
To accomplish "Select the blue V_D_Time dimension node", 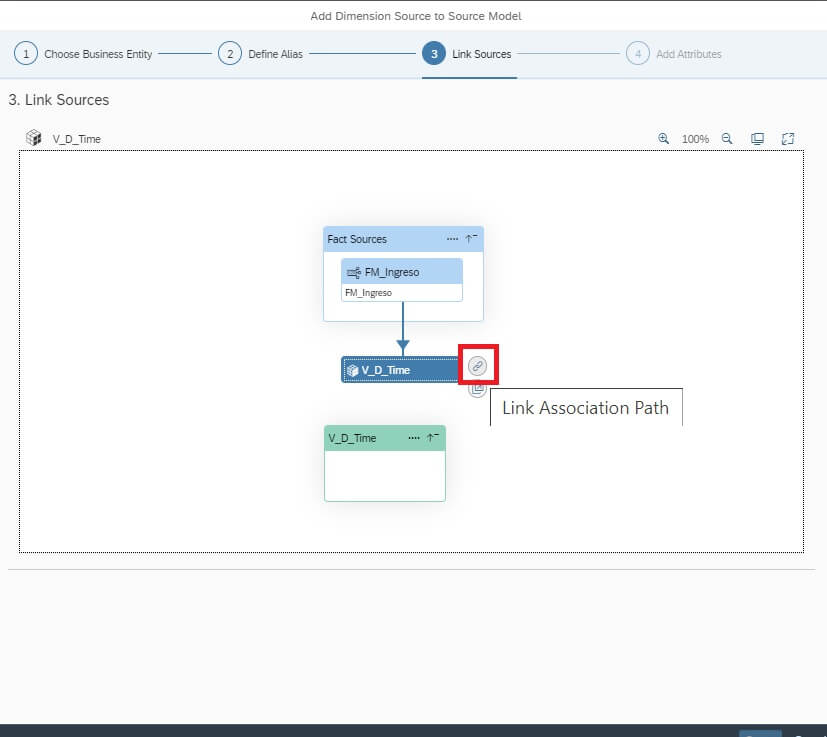I will (400, 370).
